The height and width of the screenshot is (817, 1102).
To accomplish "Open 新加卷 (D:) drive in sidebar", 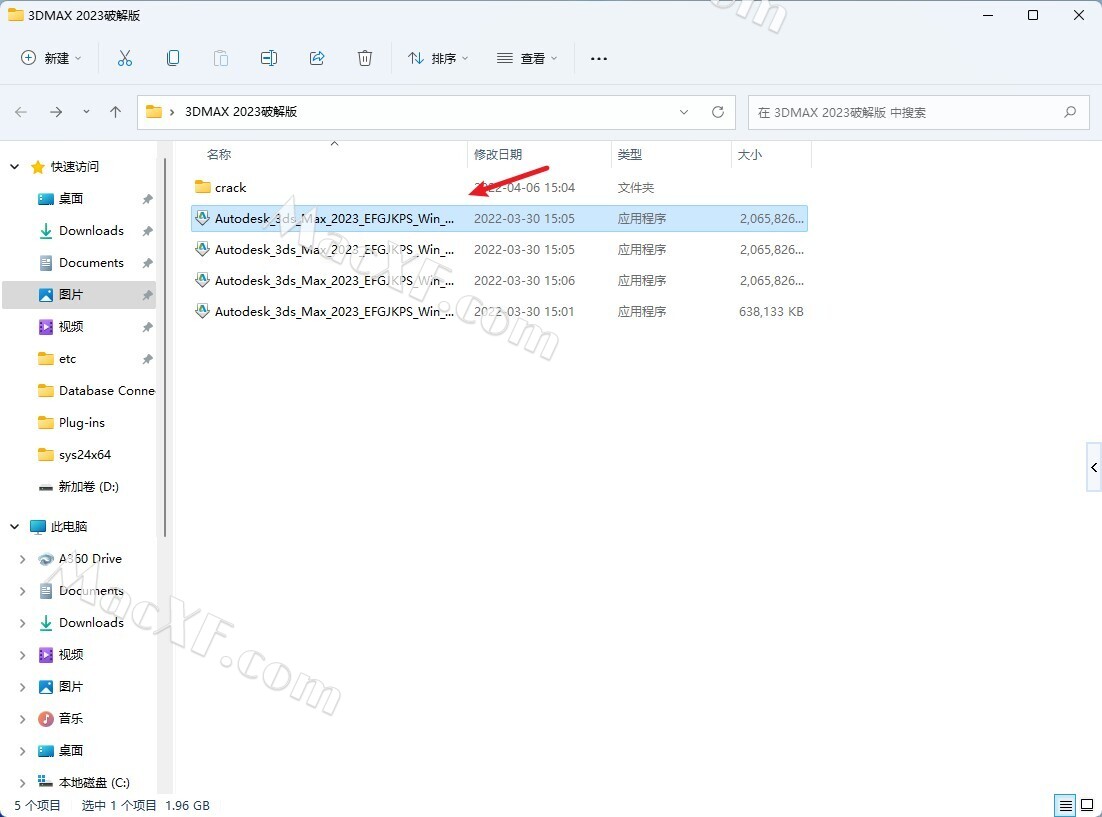I will pos(88,487).
